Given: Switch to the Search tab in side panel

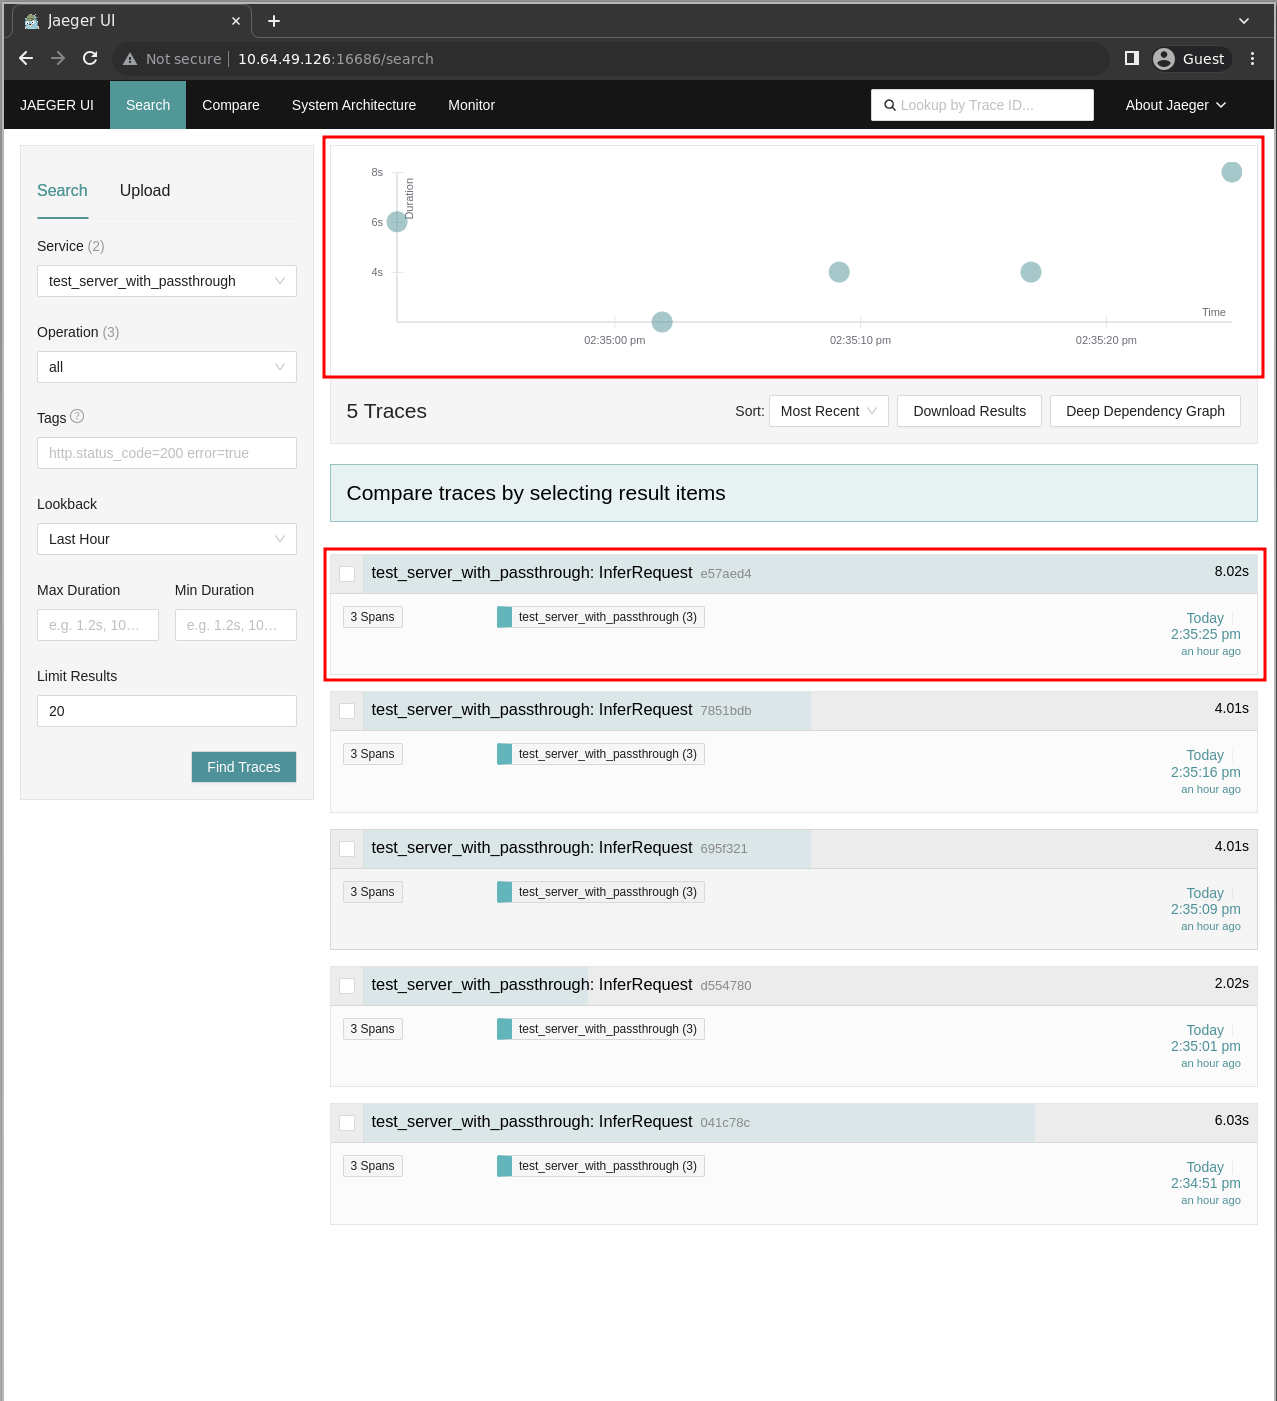Looking at the screenshot, I should pyautogui.click(x=62, y=191).
